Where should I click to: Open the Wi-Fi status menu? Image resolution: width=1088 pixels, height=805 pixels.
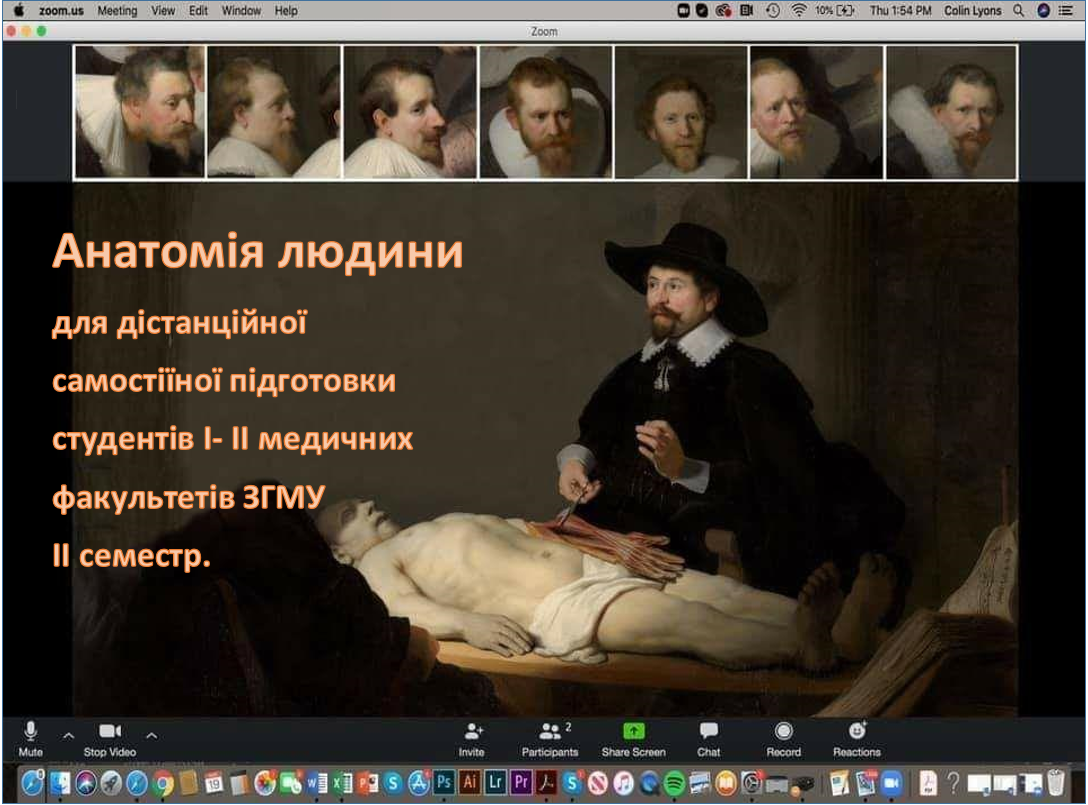tap(799, 10)
